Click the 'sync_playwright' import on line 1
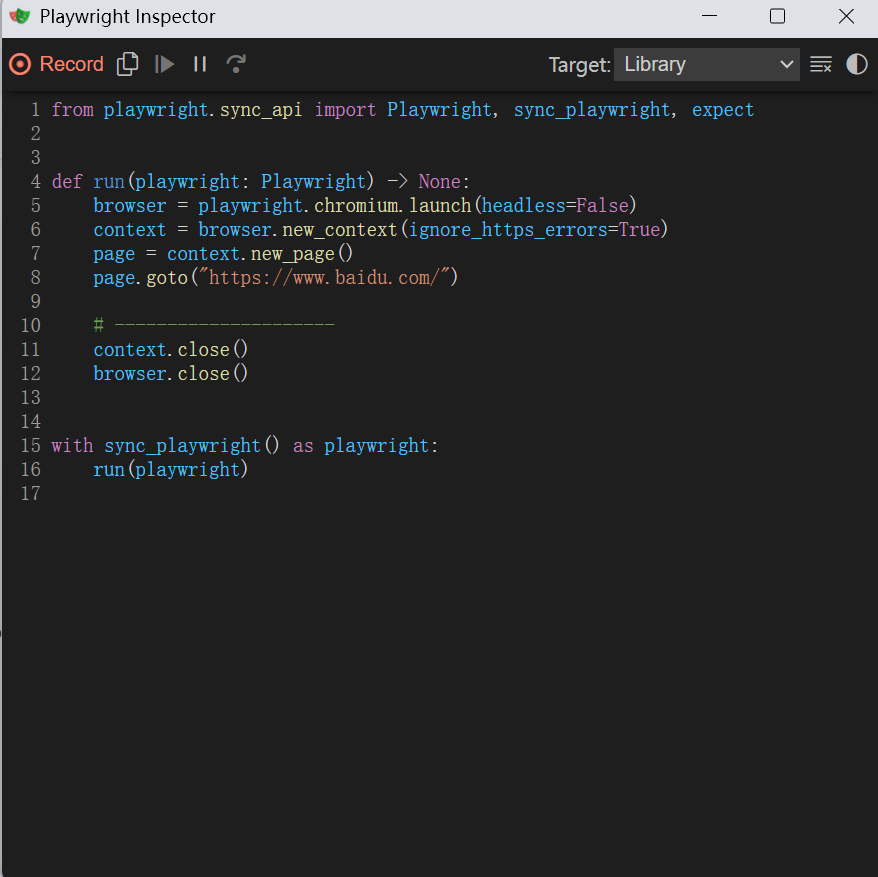This screenshot has height=877, width=878. click(x=591, y=110)
